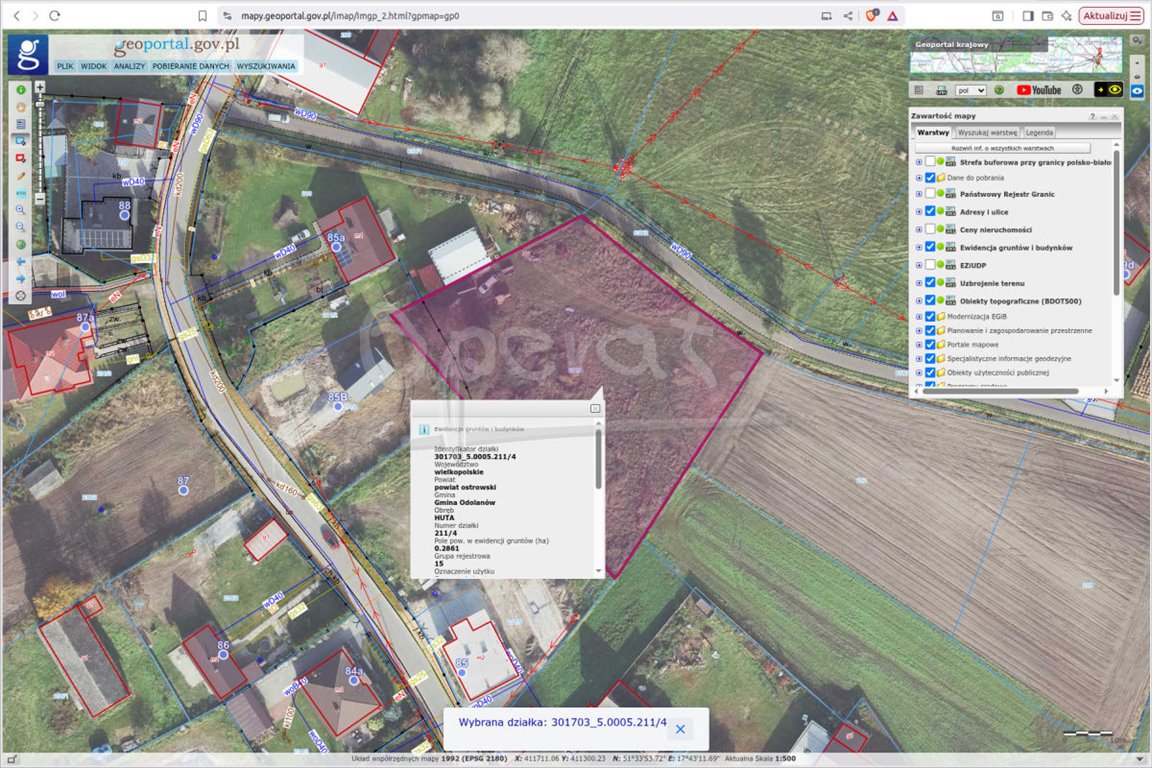The height and width of the screenshot is (768, 1152).
Task: Disable Ewidencja gruntów i budynków layer
Action: tap(930, 247)
